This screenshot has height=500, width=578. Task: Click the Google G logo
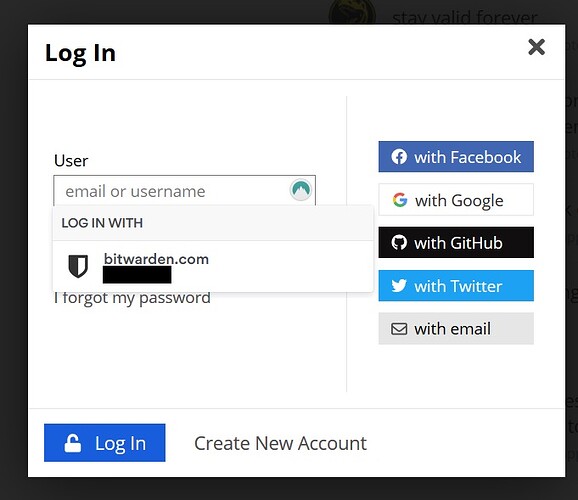point(400,200)
